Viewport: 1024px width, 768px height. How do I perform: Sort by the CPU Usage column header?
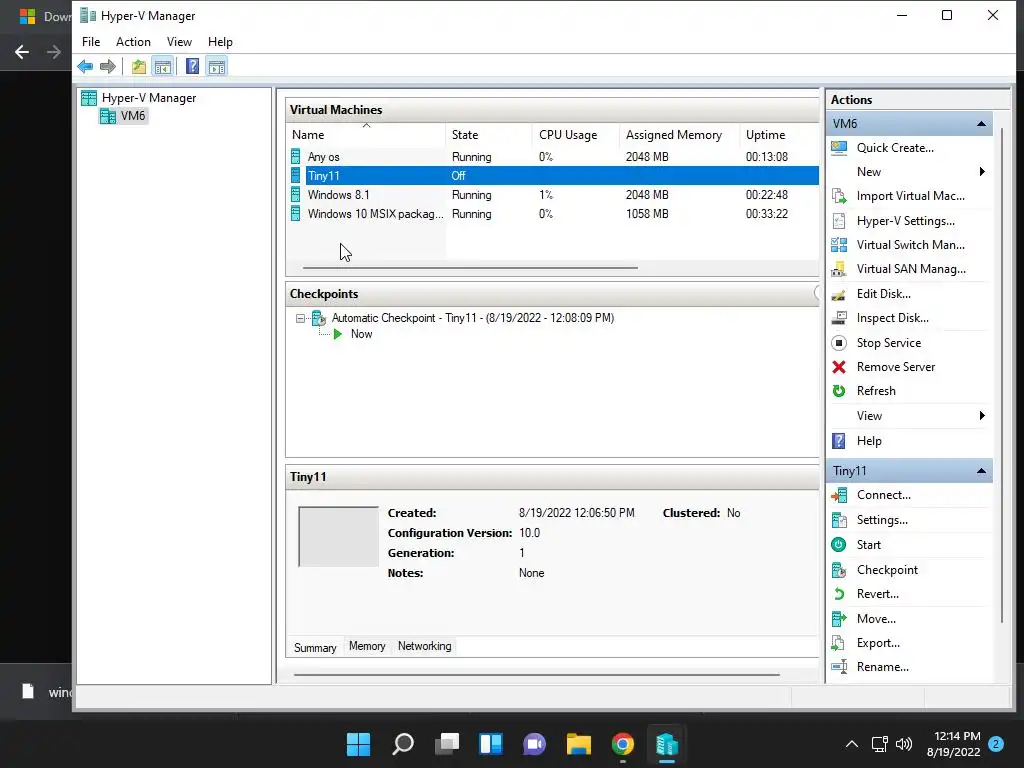coord(575,135)
